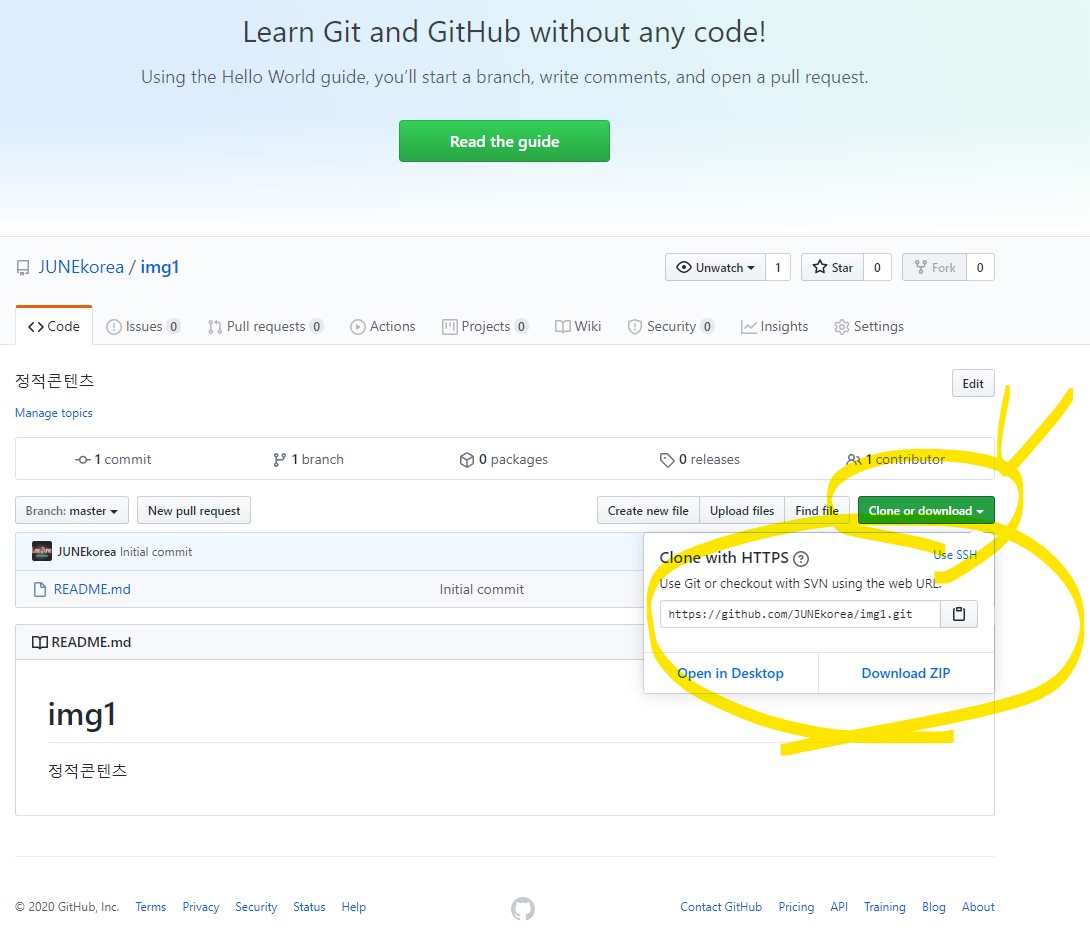1090x949 pixels.
Task: Open the footer Security link
Action: coord(256,907)
